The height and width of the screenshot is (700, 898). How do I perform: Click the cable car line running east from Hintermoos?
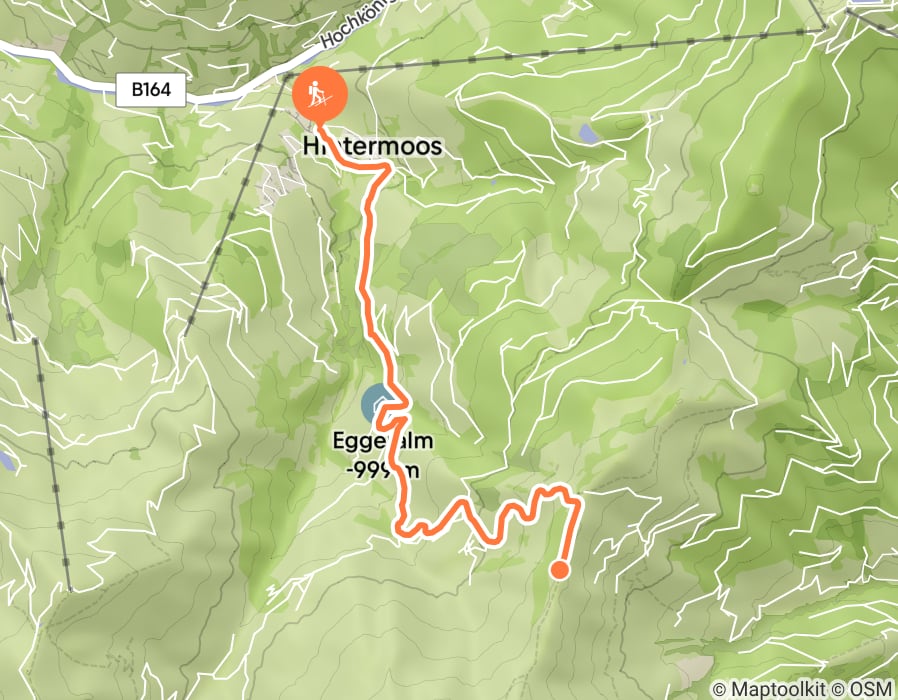coord(556,51)
